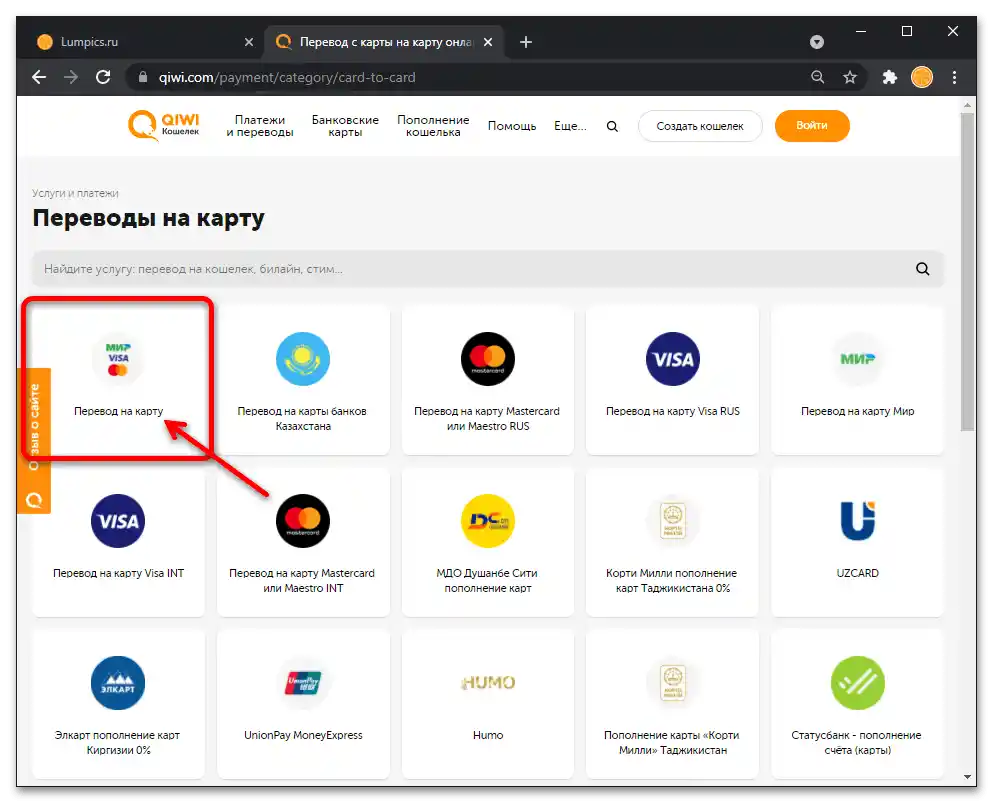Select the UZCARD logo icon
993x803 pixels.
click(857, 521)
